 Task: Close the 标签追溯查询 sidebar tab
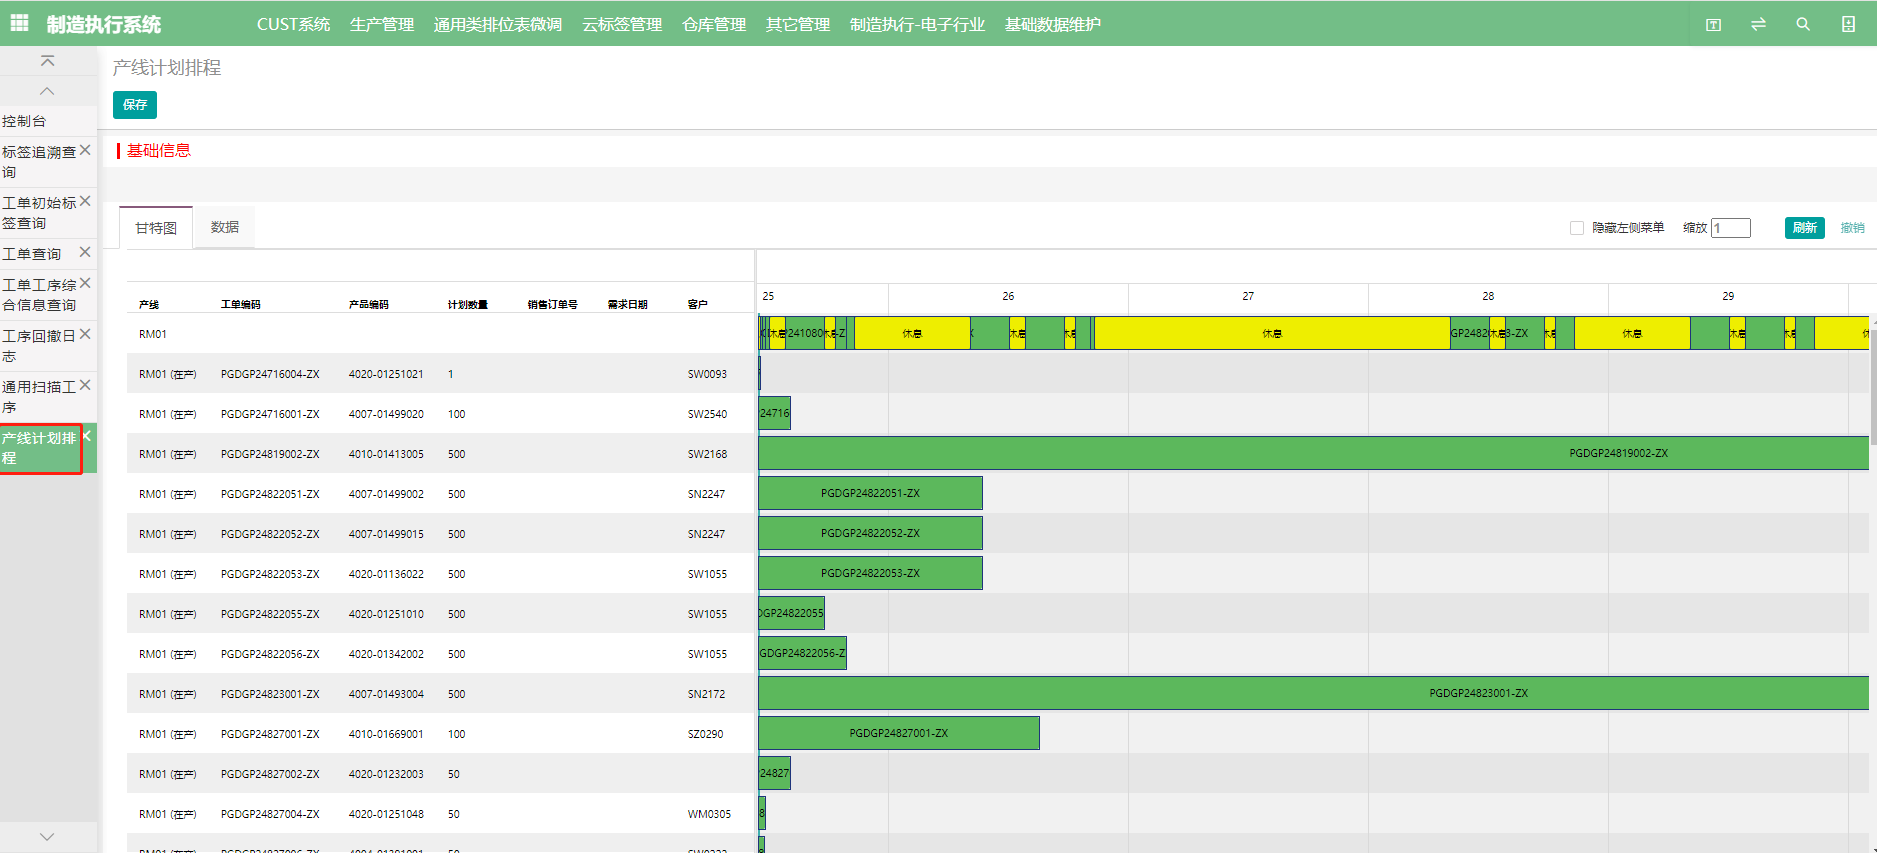(x=85, y=150)
